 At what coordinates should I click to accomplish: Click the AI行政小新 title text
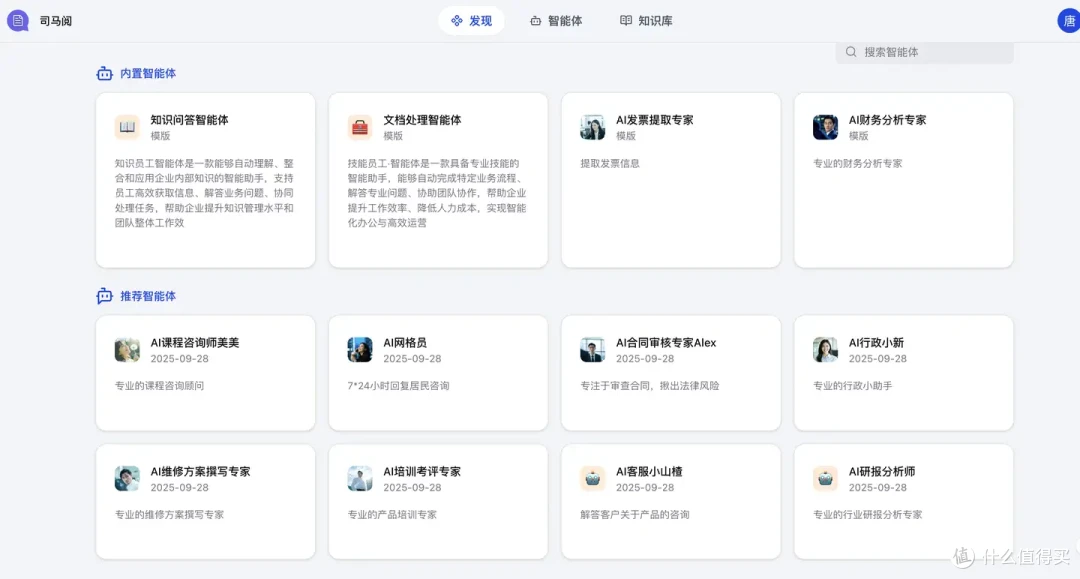point(876,343)
